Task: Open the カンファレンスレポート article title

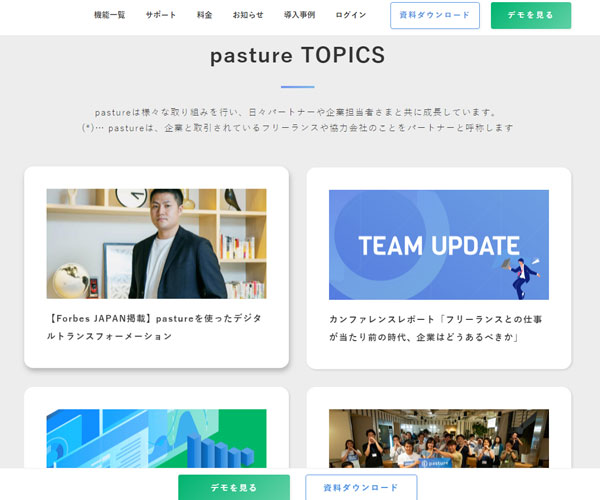Action: (435, 327)
